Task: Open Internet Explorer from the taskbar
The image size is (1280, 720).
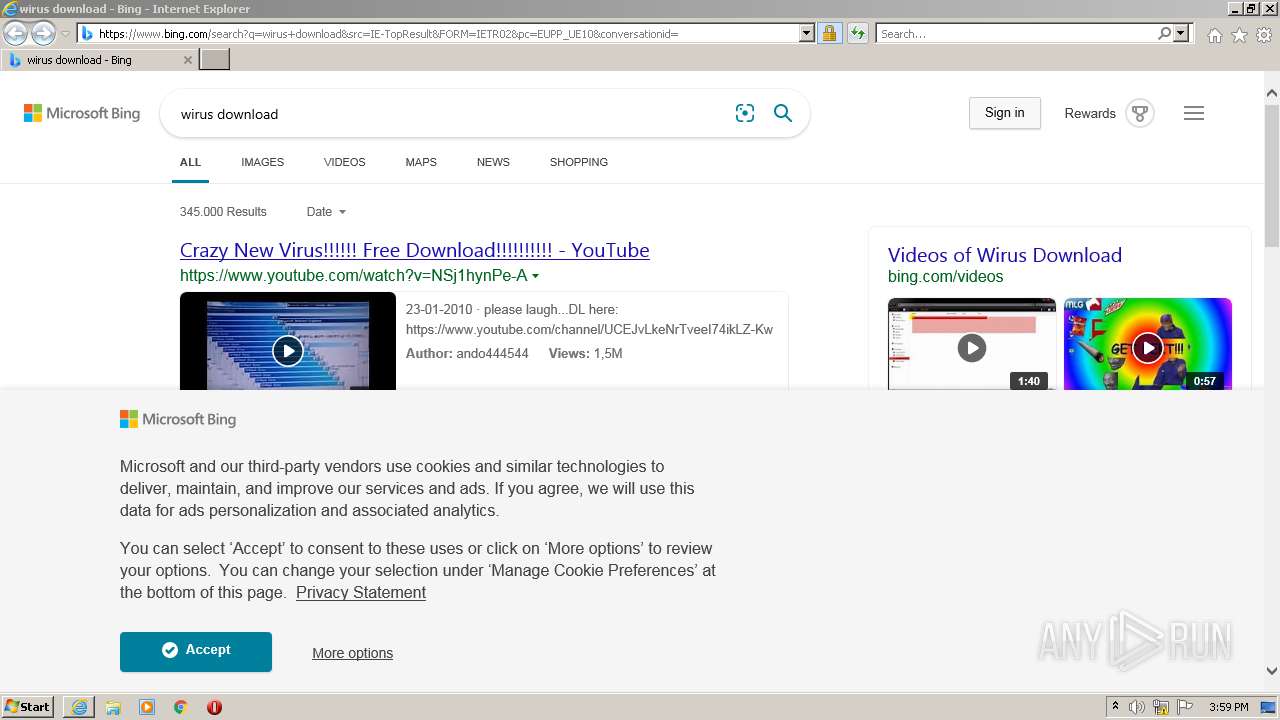Action: pos(79,707)
